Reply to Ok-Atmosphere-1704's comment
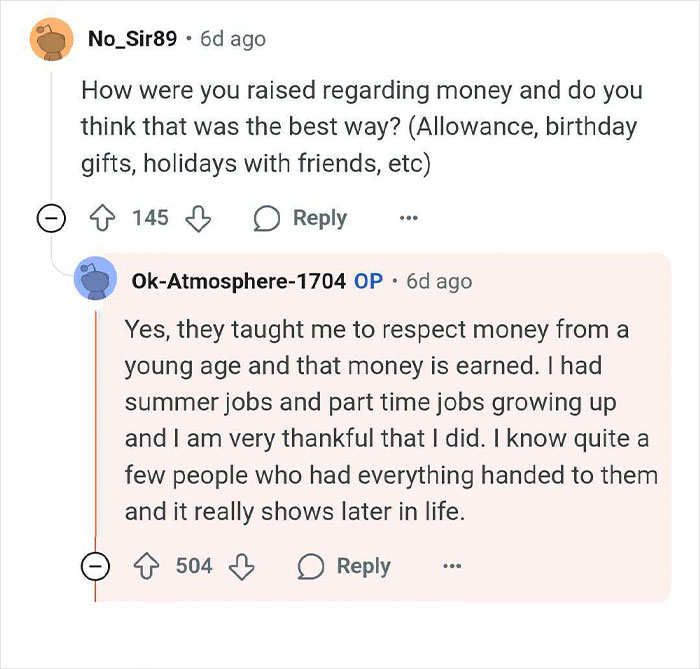The height and width of the screenshot is (669, 700). pyautogui.click(x=345, y=566)
